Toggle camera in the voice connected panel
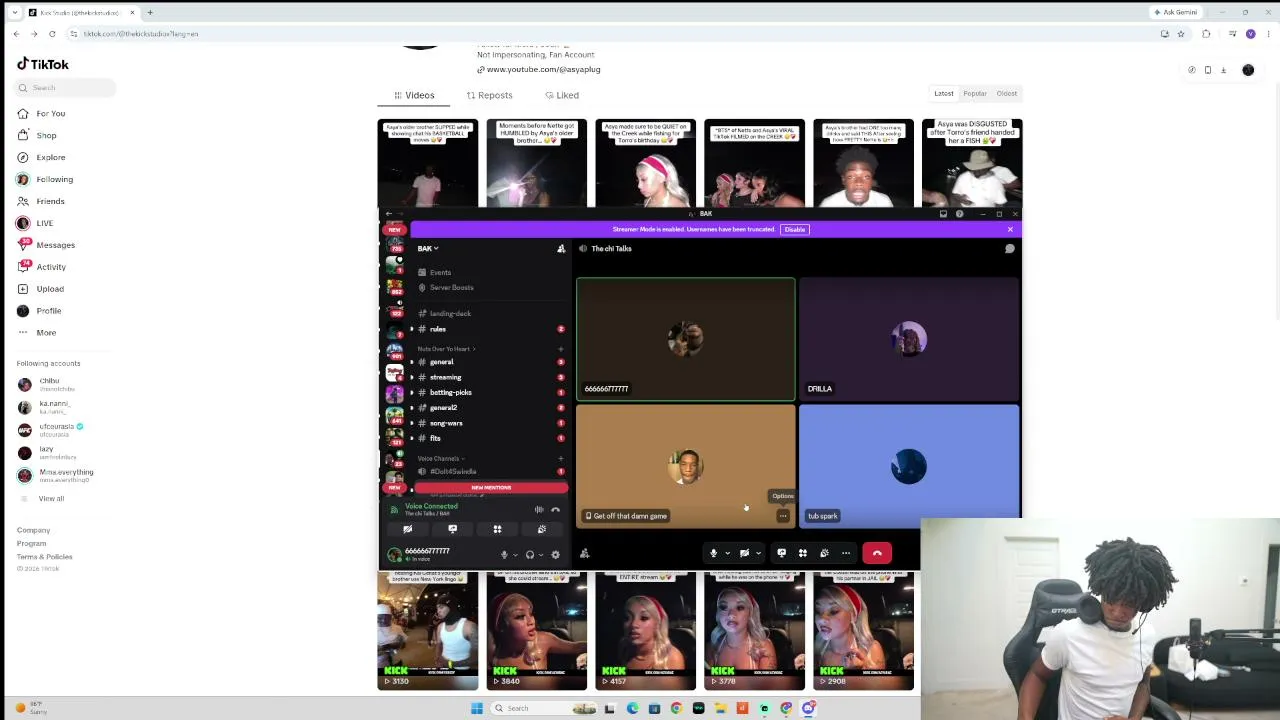 (x=407, y=529)
